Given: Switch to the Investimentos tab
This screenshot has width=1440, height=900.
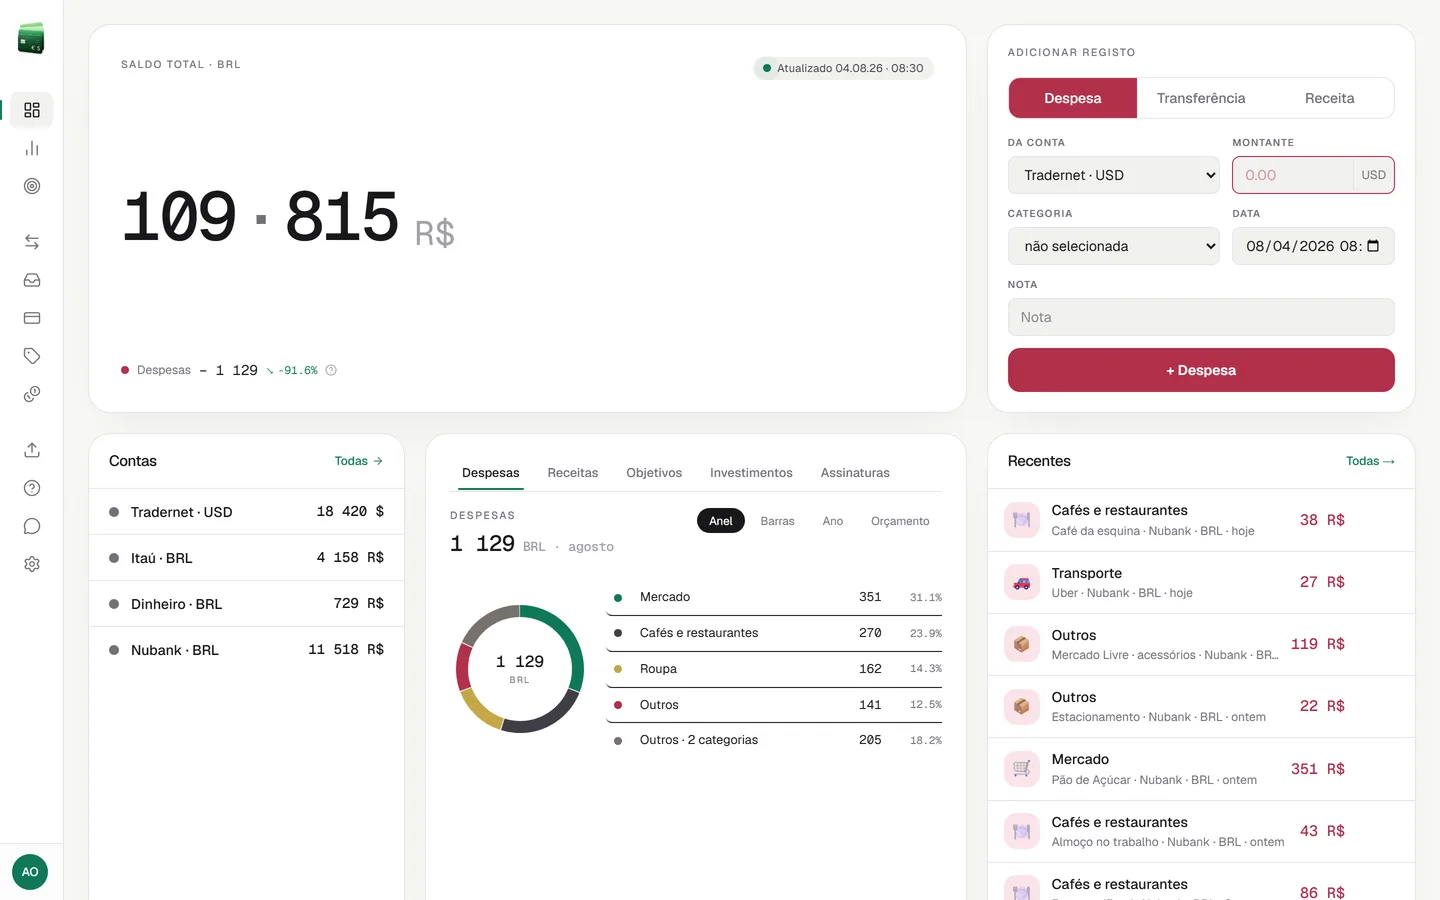Looking at the screenshot, I should click(x=751, y=473).
